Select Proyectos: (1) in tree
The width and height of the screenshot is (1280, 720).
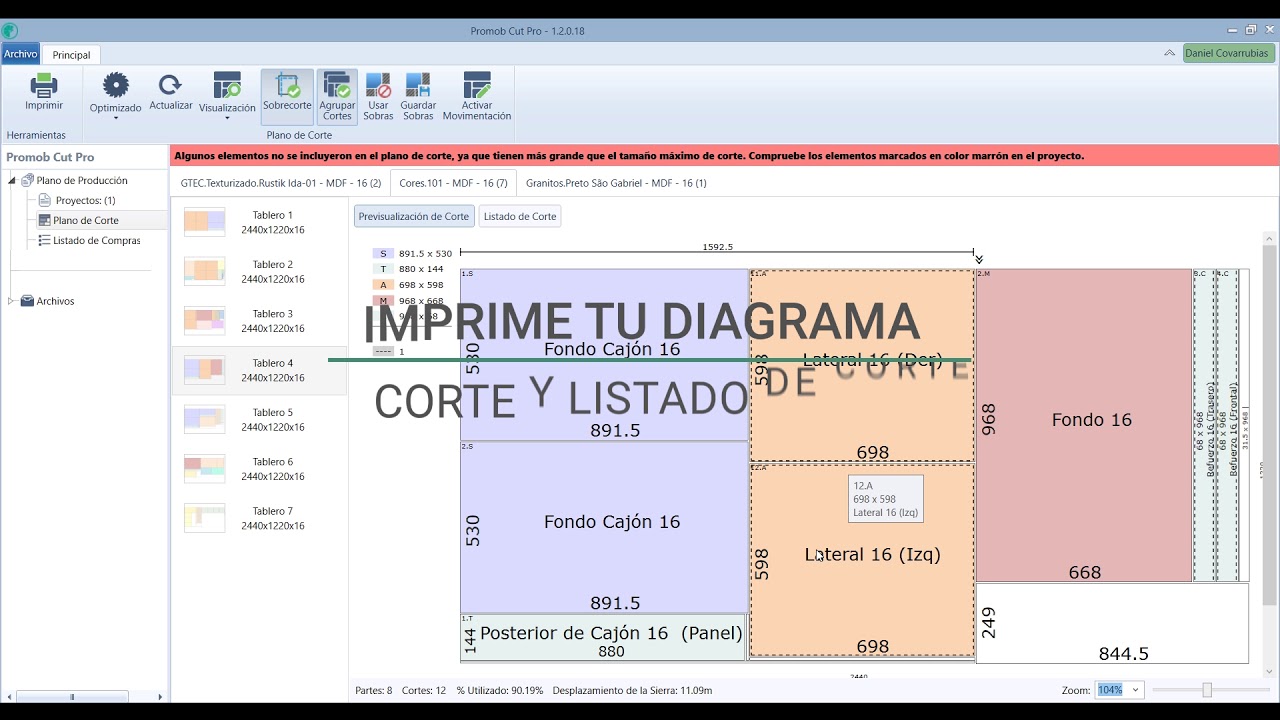coord(85,200)
